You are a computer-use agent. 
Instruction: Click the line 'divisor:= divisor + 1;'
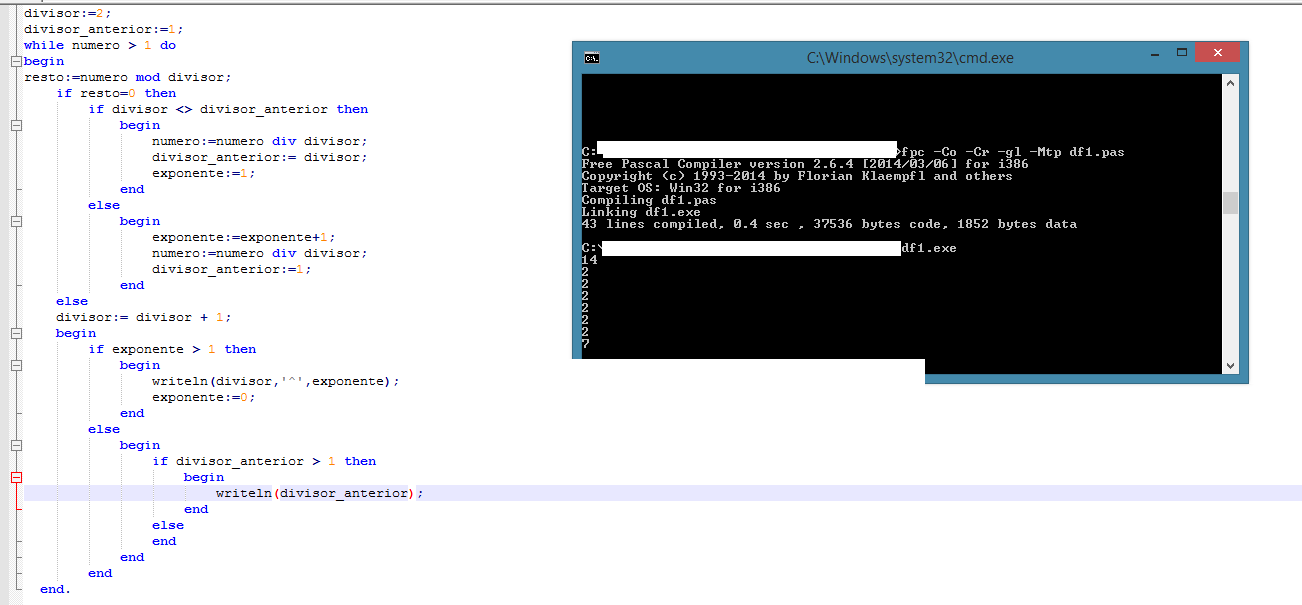pyautogui.click(x=144, y=317)
